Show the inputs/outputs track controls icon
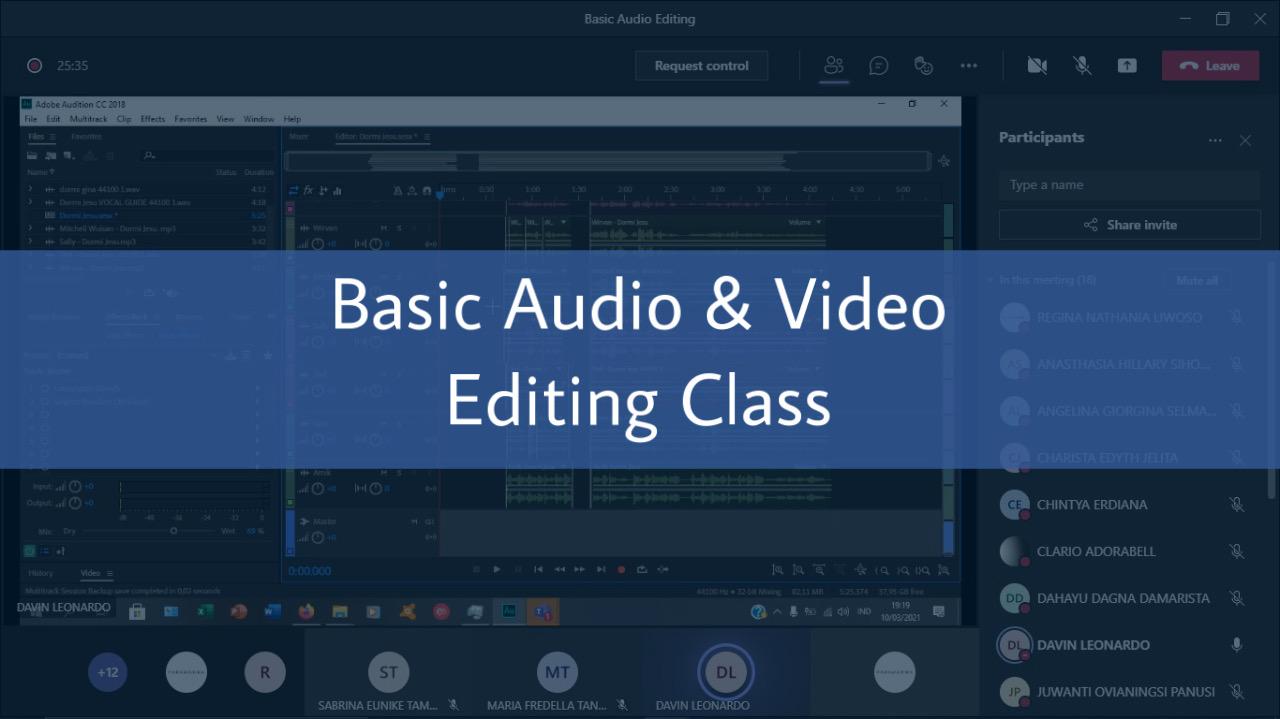This screenshot has width=1280, height=719. [294, 190]
